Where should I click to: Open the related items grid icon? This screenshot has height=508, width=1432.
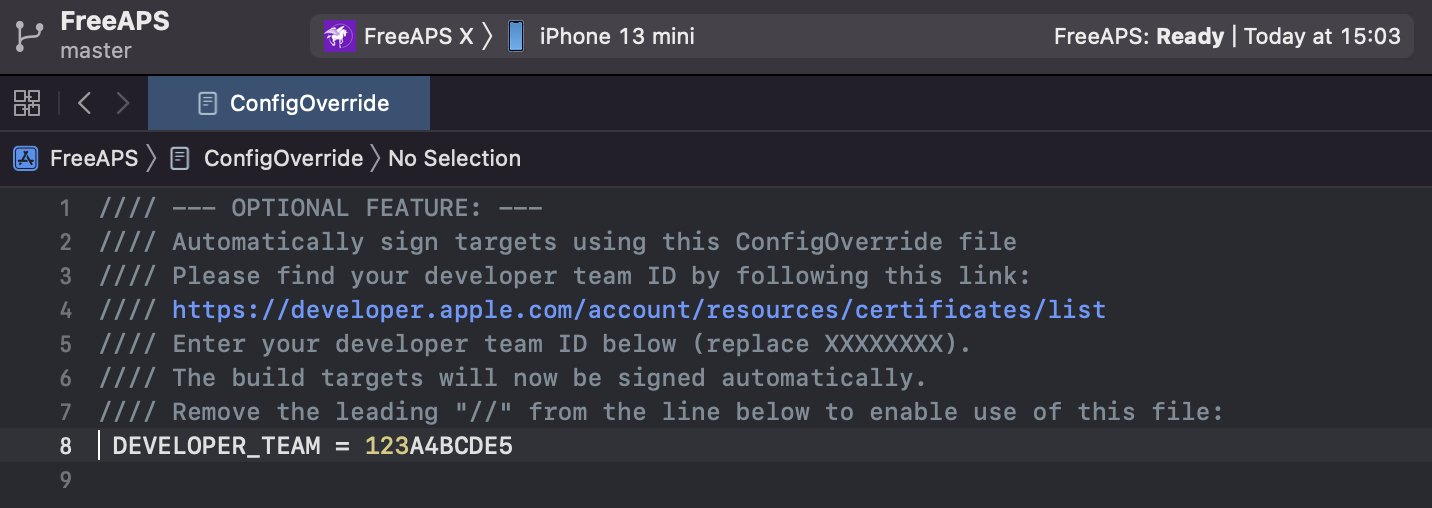pos(27,102)
